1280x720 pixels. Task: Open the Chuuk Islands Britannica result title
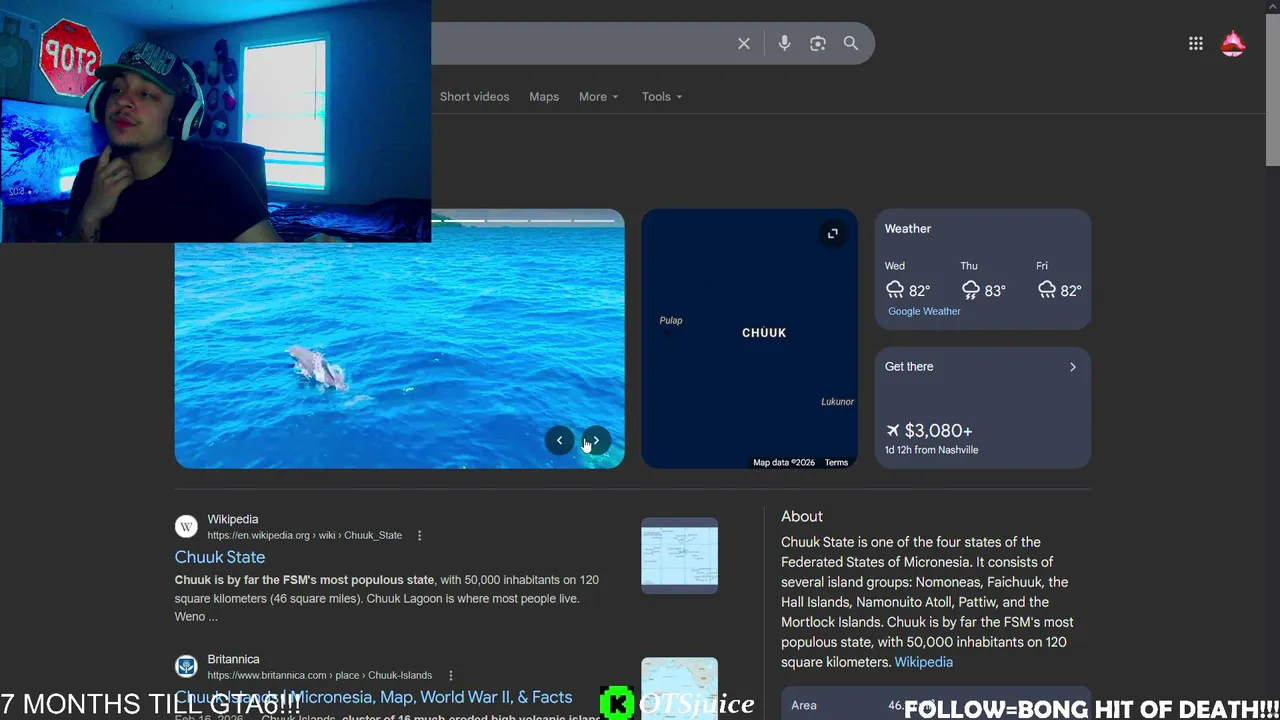374,697
